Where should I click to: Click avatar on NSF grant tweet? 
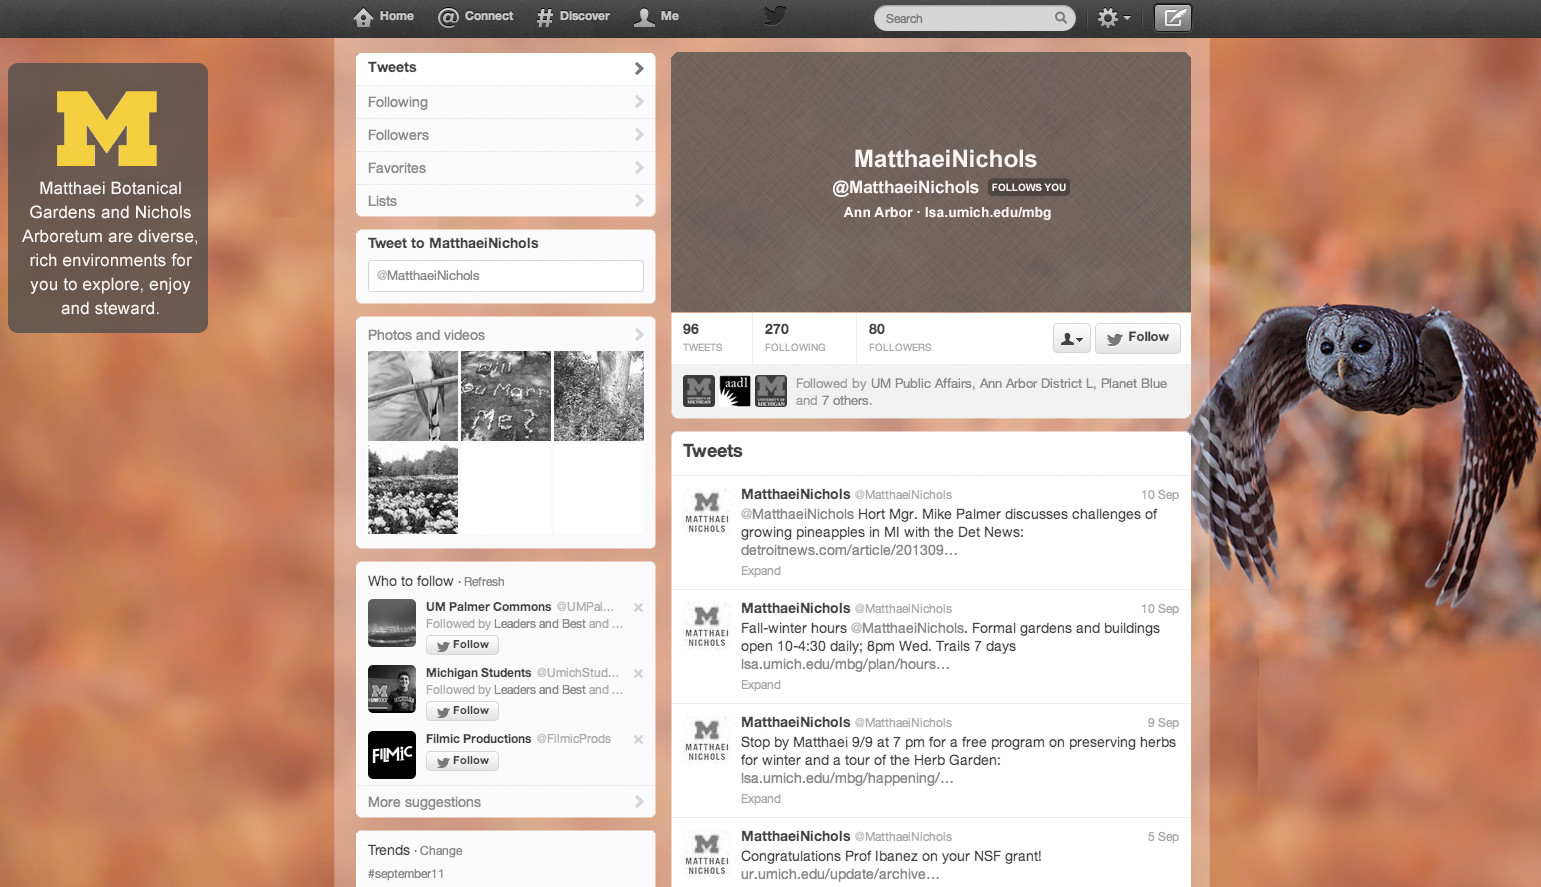(x=707, y=852)
